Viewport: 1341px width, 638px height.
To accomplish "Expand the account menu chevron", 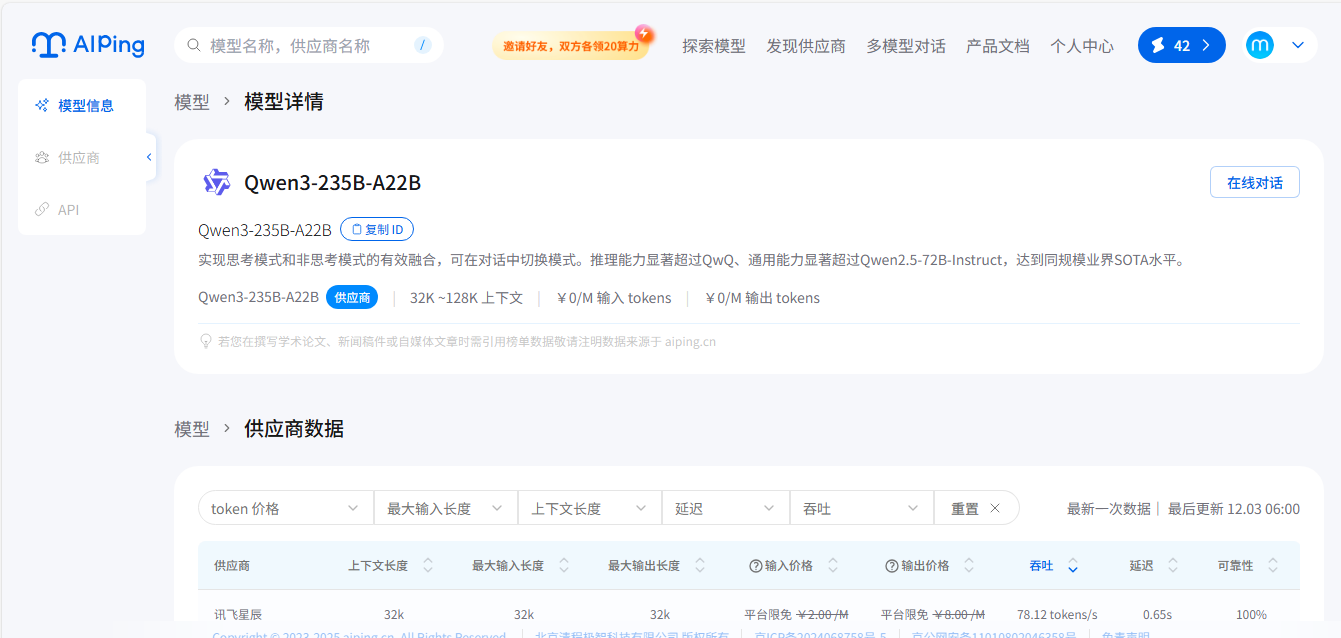I will (1298, 45).
